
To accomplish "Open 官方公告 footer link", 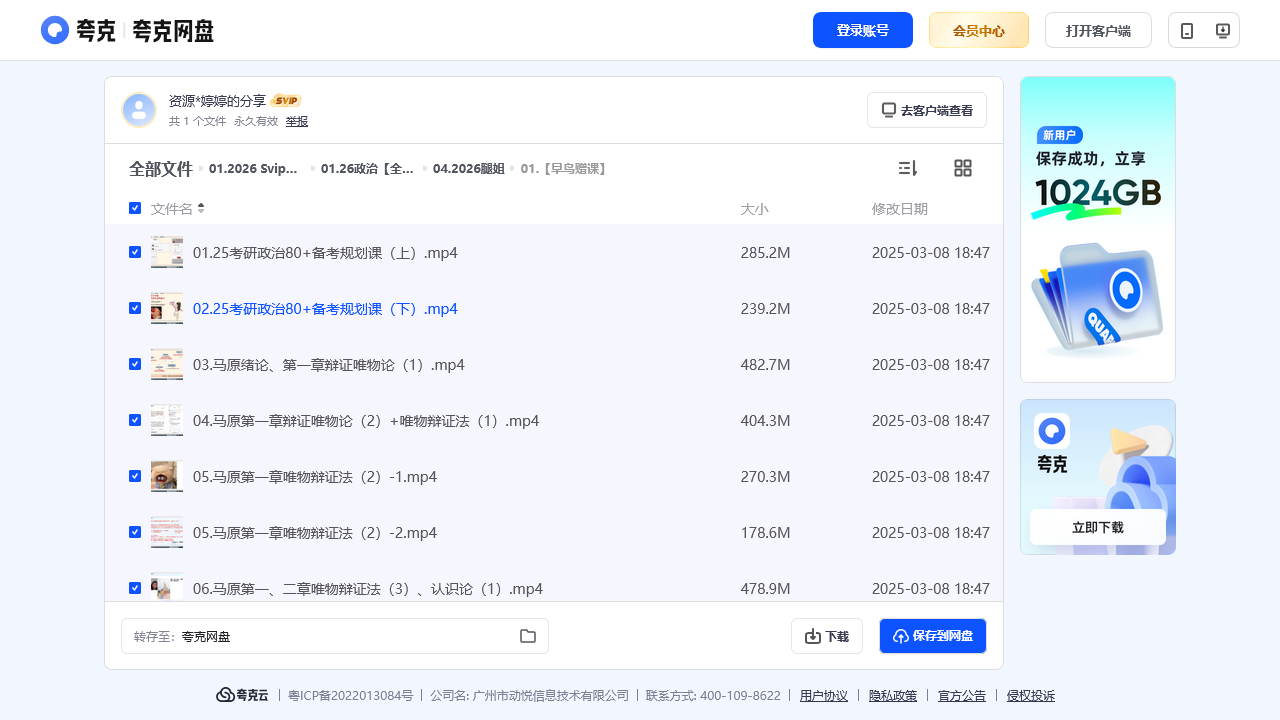I will 962,696.
